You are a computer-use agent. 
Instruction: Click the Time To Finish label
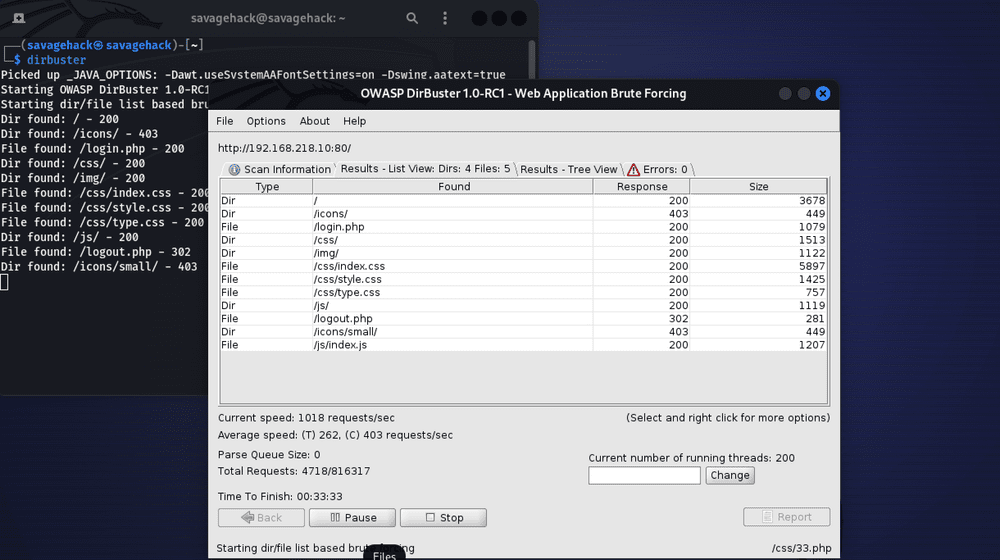click(279, 496)
